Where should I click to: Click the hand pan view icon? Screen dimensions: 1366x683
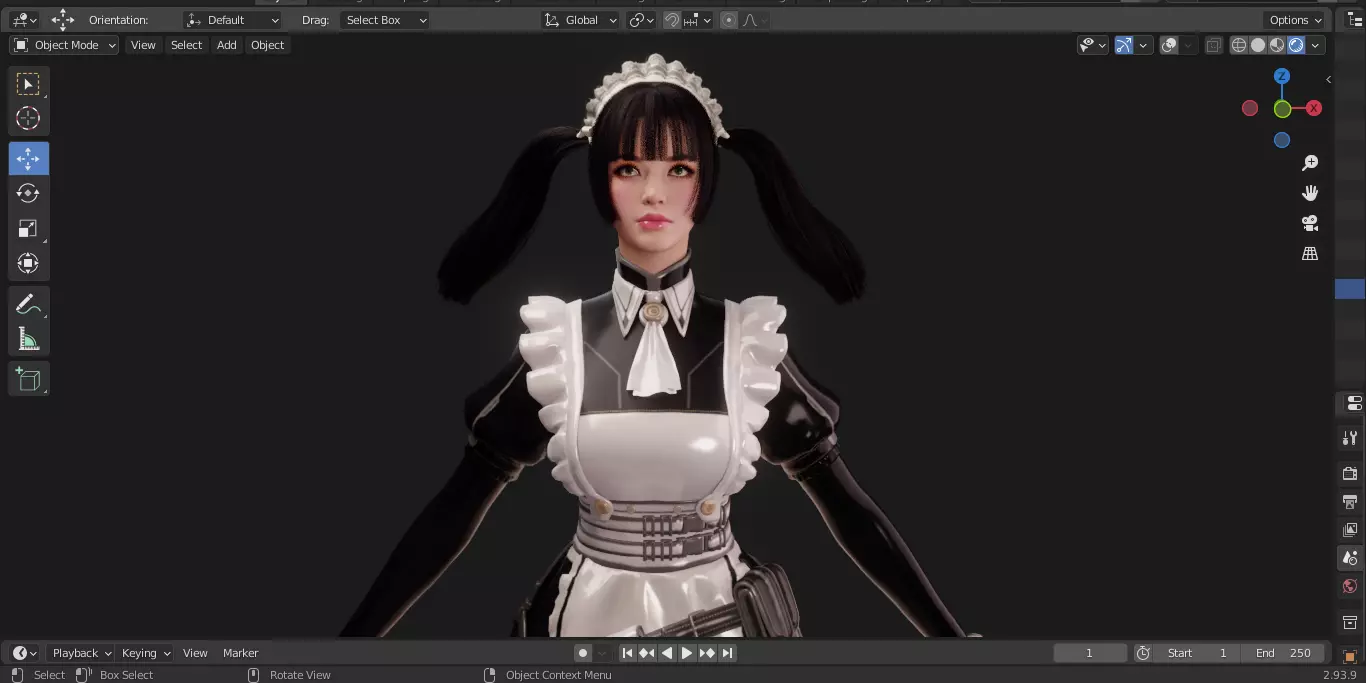pos(1310,193)
